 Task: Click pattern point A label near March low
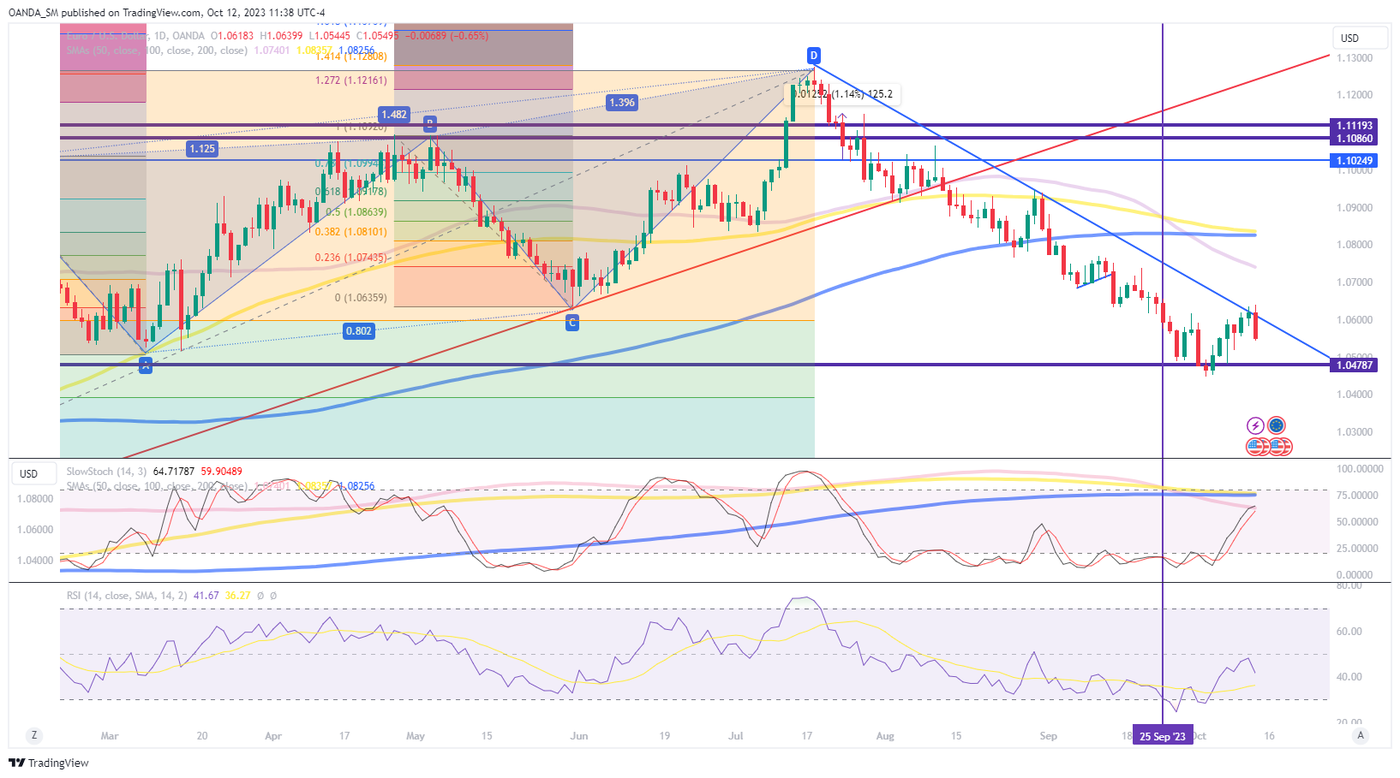point(146,364)
